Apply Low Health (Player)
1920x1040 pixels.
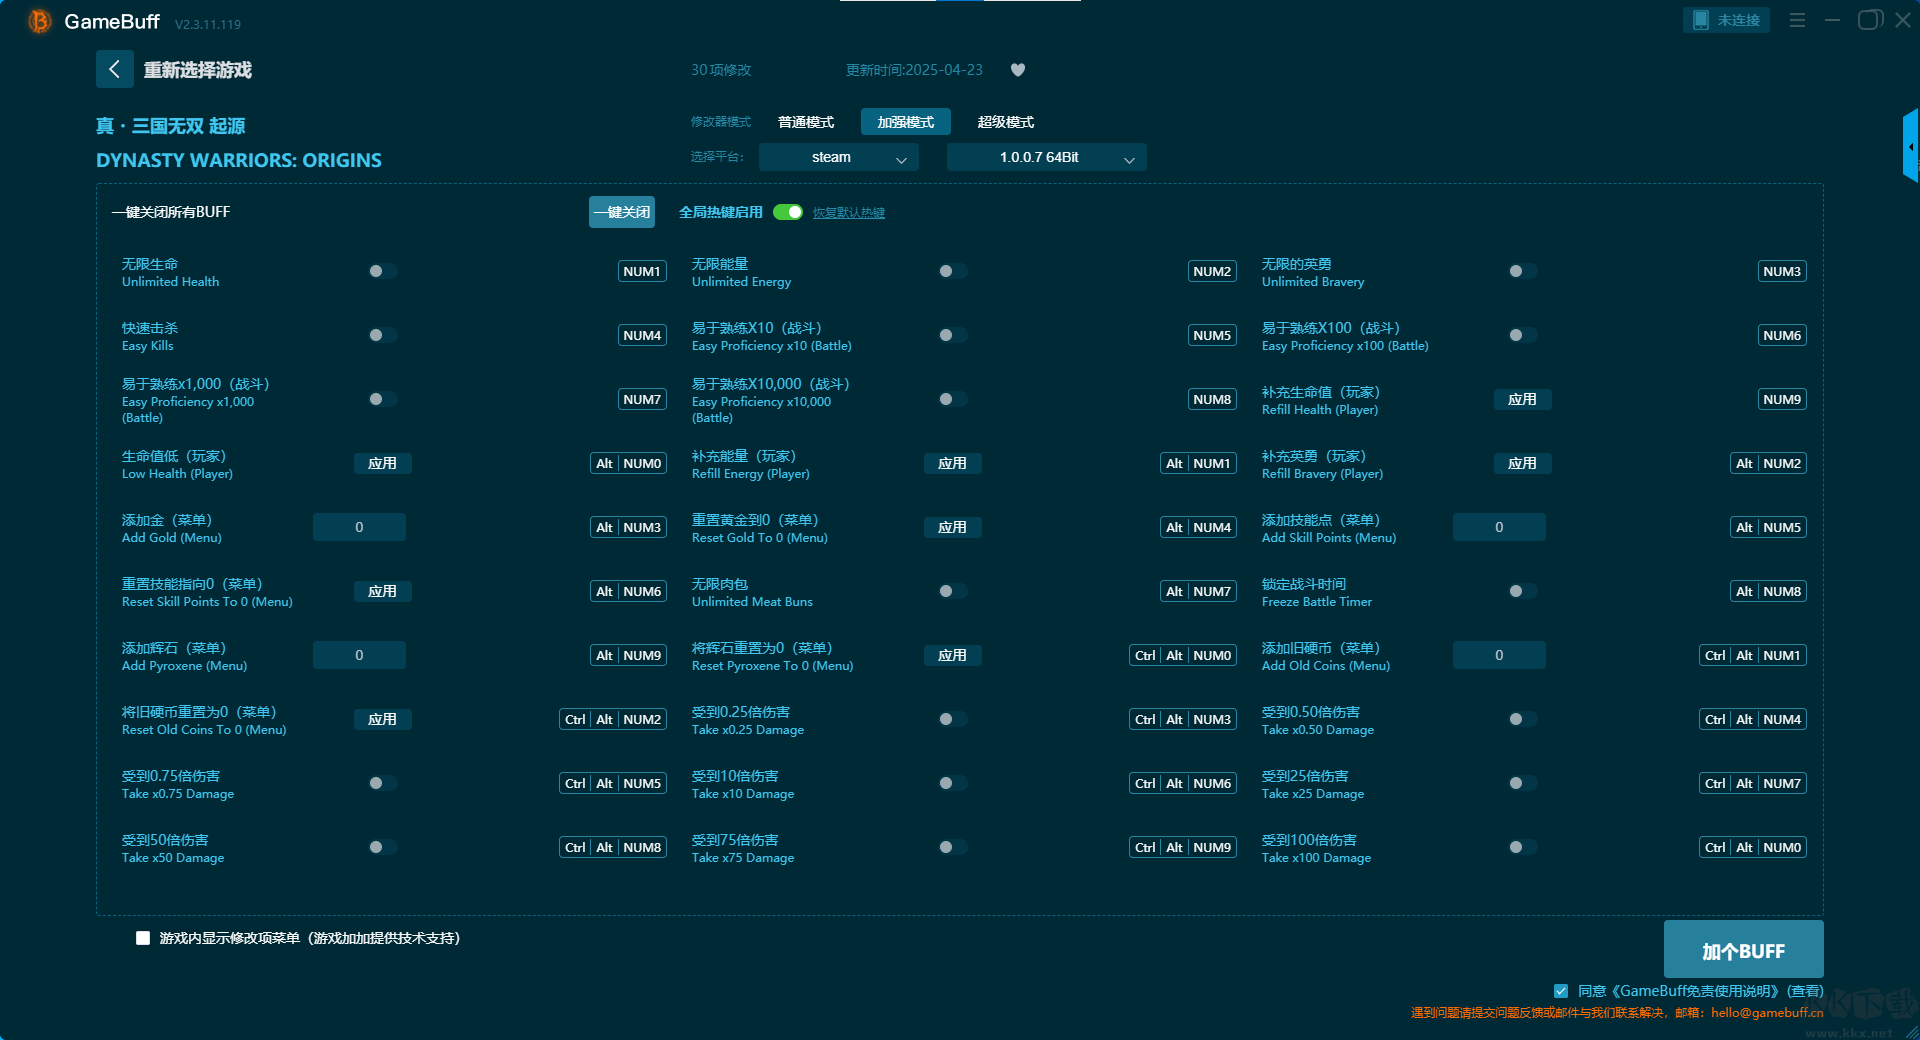pyautogui.click(x=382, y=463)
